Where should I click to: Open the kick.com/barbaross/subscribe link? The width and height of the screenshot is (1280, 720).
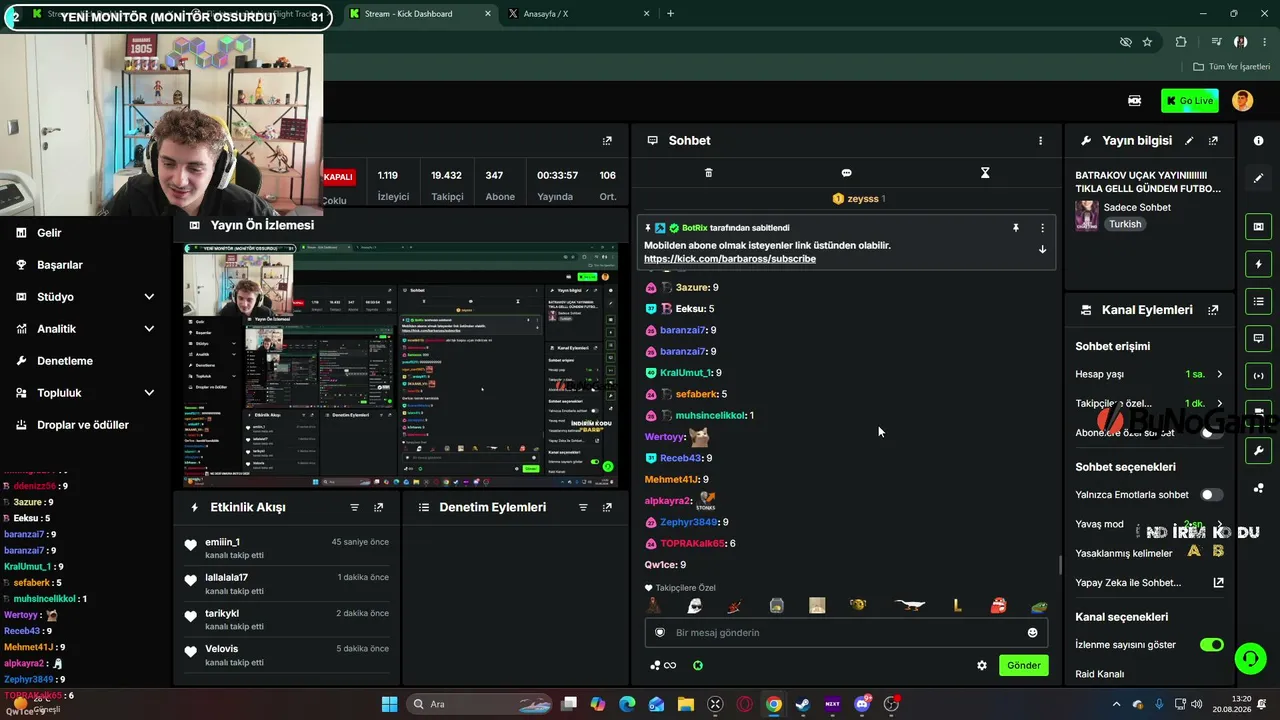730,259
